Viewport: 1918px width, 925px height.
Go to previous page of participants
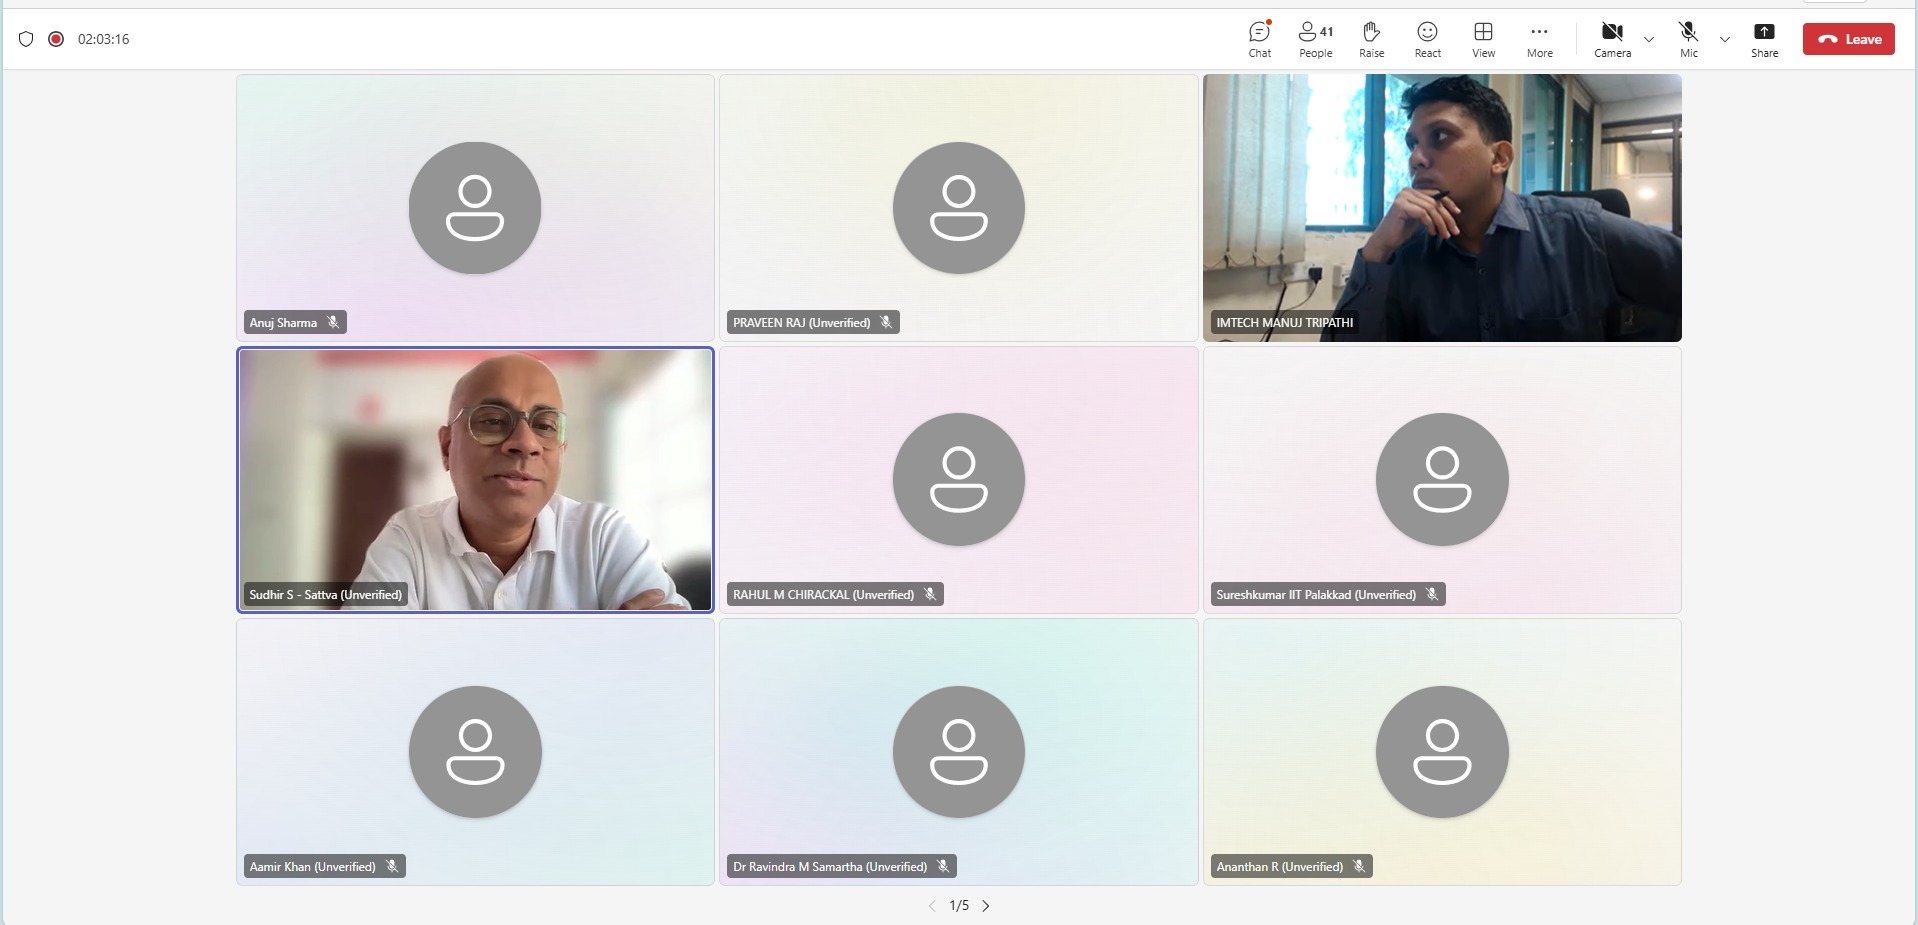932,906
